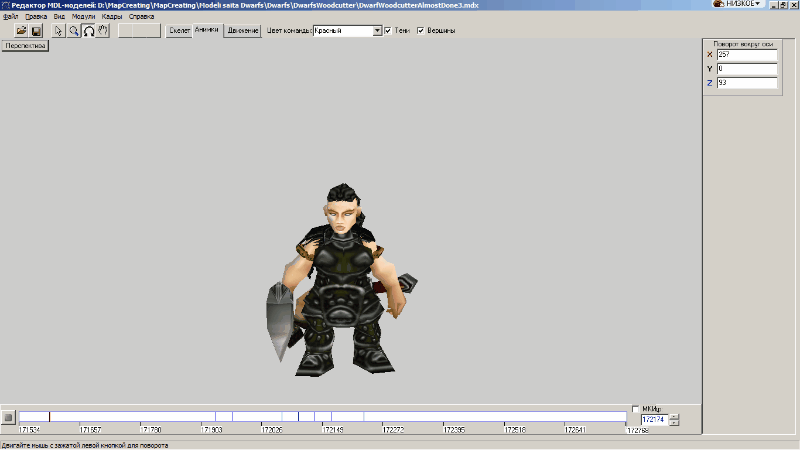The image size is (800, 450).
Task: Open the Правка menu
Action: (x=36, y=16)
